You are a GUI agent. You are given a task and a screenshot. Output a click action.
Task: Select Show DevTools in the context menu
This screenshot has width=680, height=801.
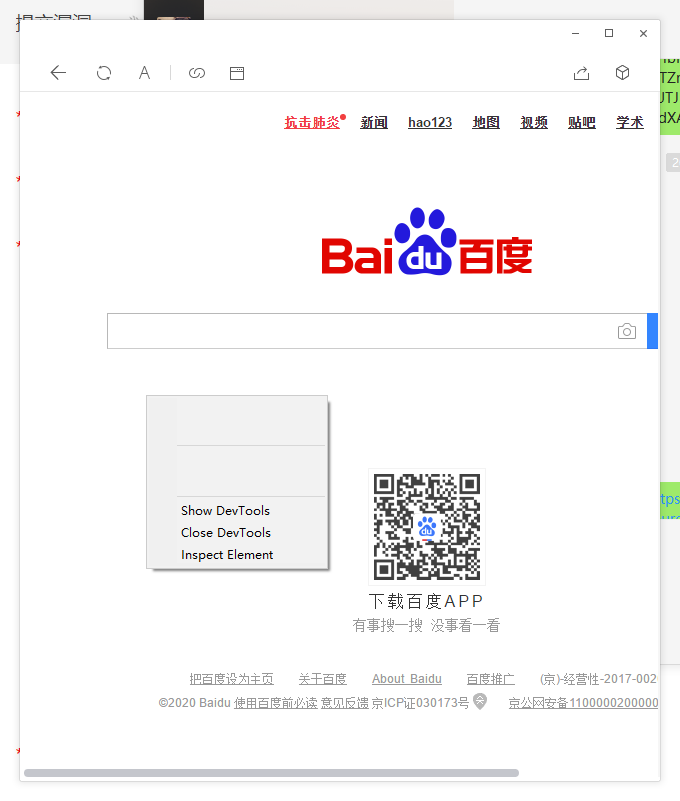coord(225,510)
